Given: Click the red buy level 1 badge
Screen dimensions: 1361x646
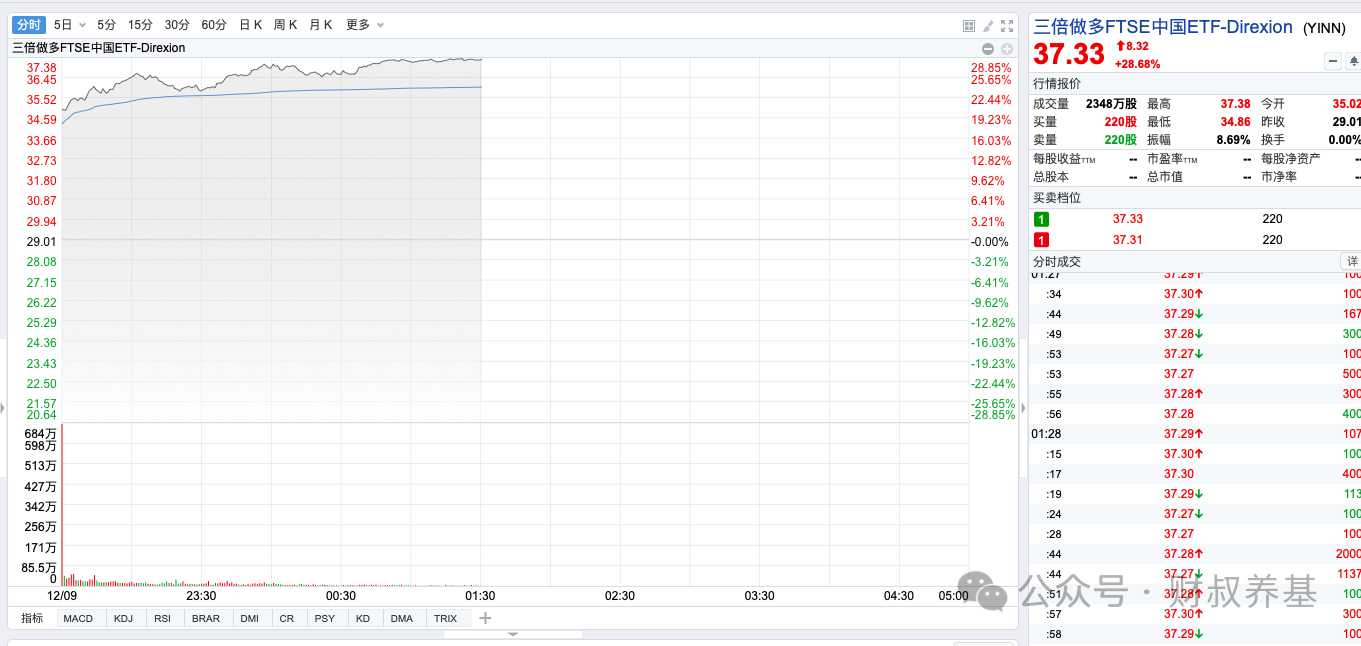Looking at the screenshot, I should (x=1041, y=240).
